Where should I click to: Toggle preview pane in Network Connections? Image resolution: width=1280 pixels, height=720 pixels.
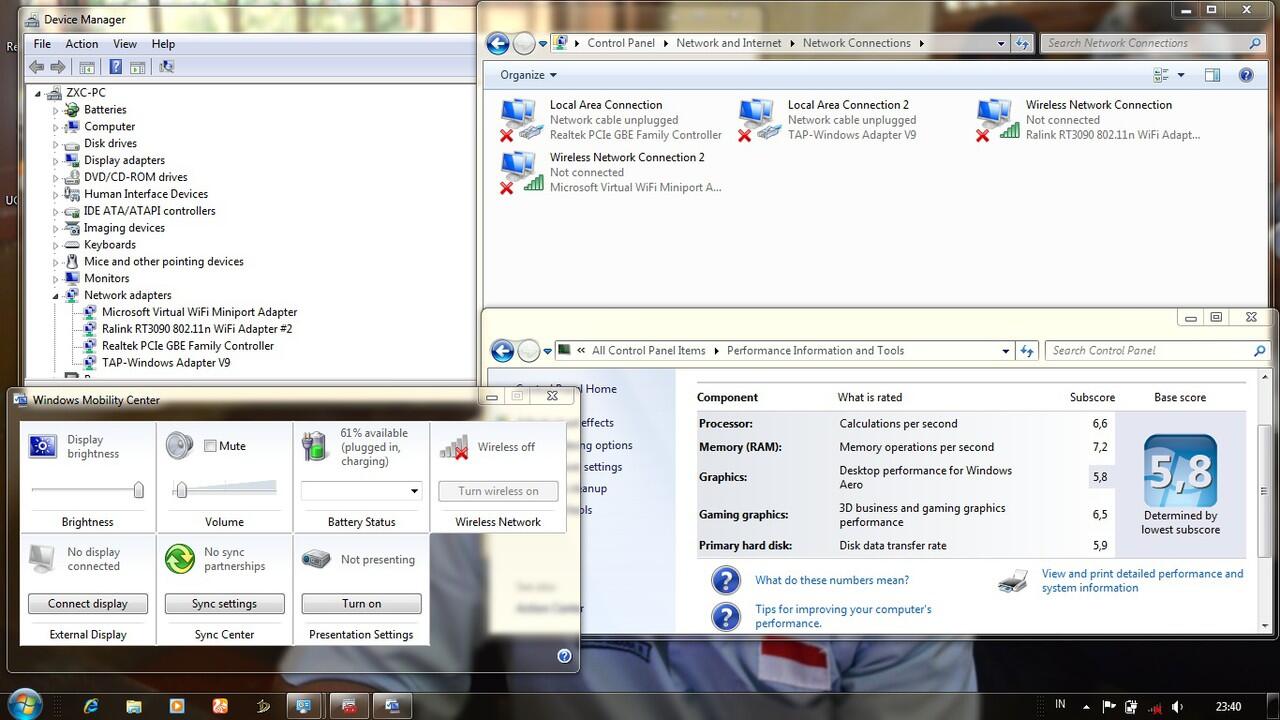tap(1212, 75)
